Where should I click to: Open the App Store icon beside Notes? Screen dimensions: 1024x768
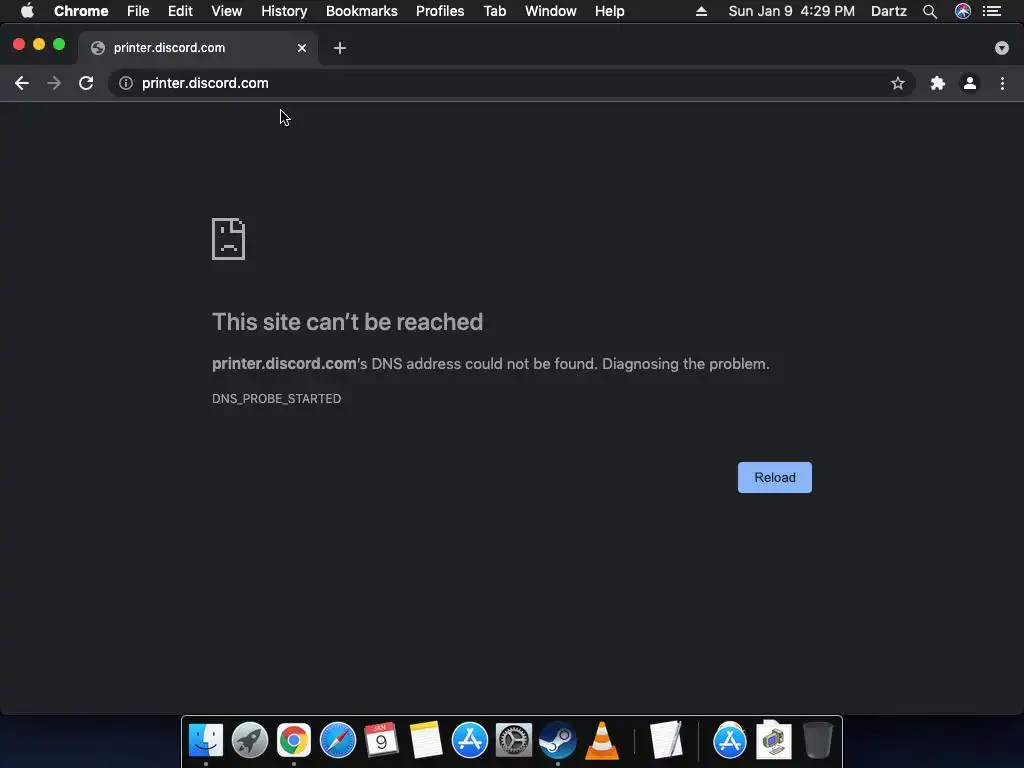tap(470, 741)
